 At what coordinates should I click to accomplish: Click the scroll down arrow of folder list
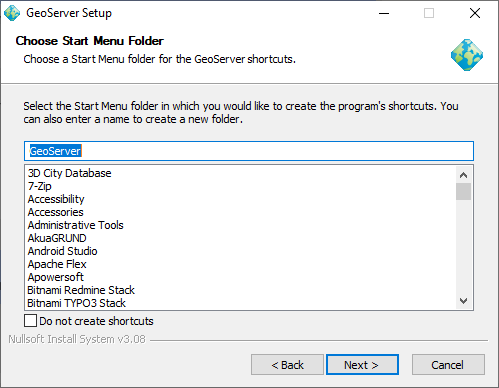[463, 301]
